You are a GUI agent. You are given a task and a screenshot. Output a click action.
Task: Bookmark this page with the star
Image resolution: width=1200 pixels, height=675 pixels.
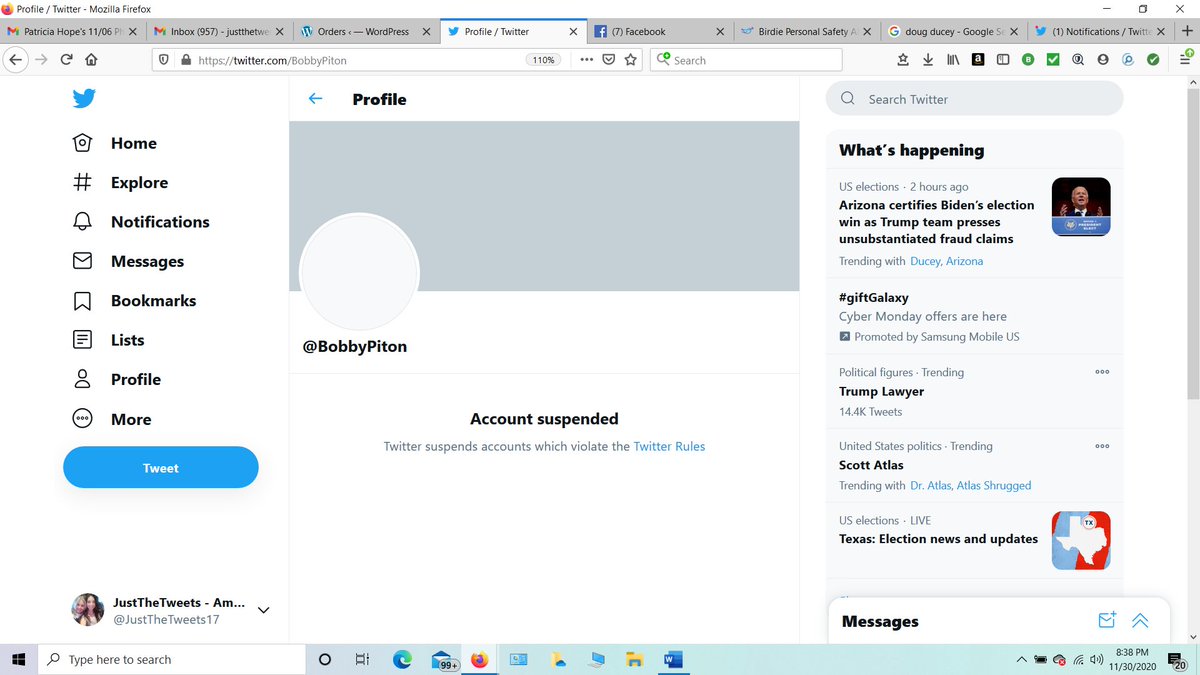[631, 60]
